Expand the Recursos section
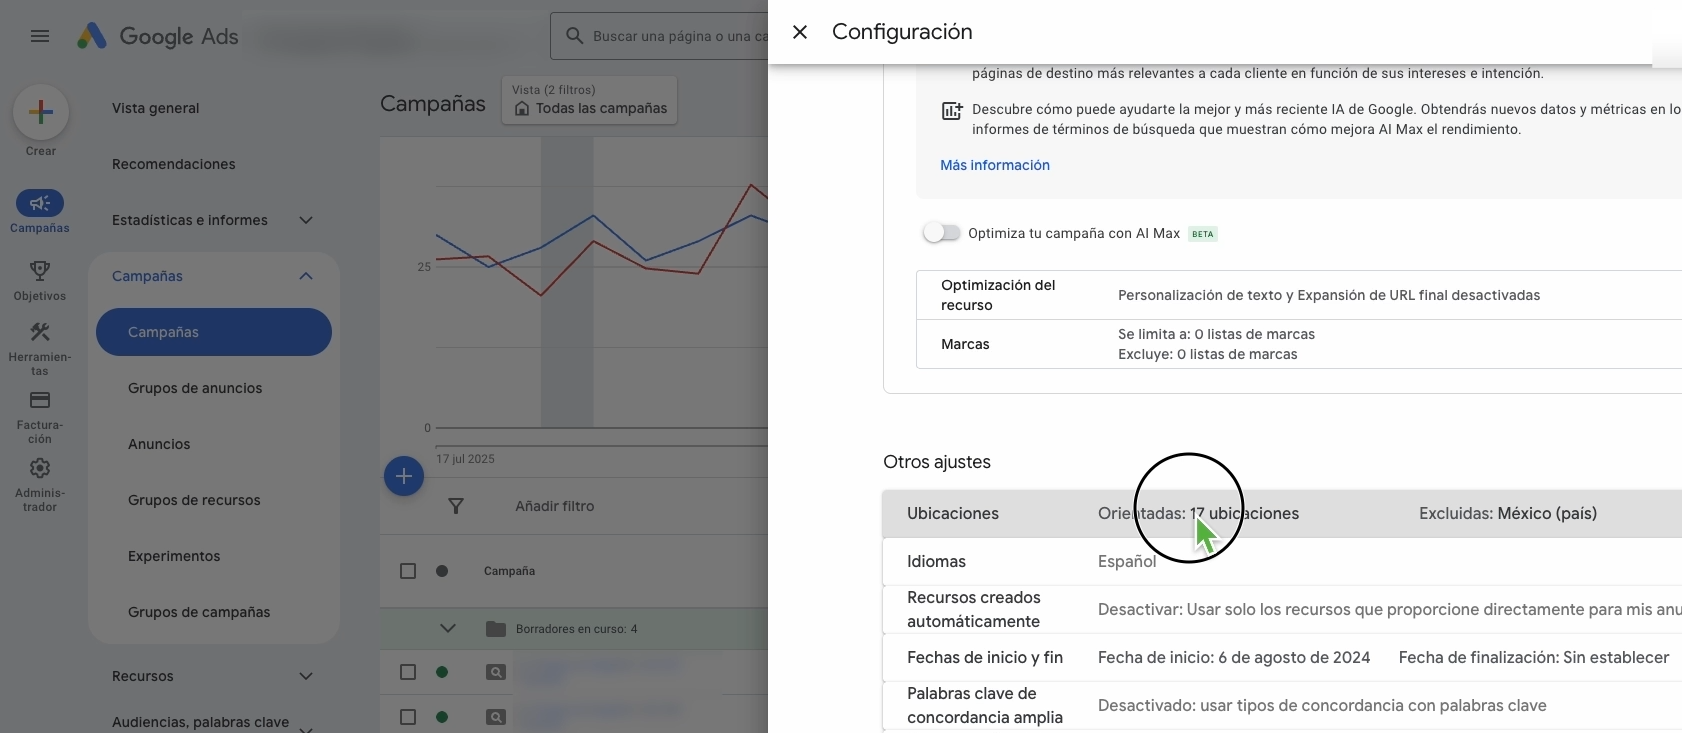Screen dimensions: 1682x733 pyautogui.click(x=306, y=676)
